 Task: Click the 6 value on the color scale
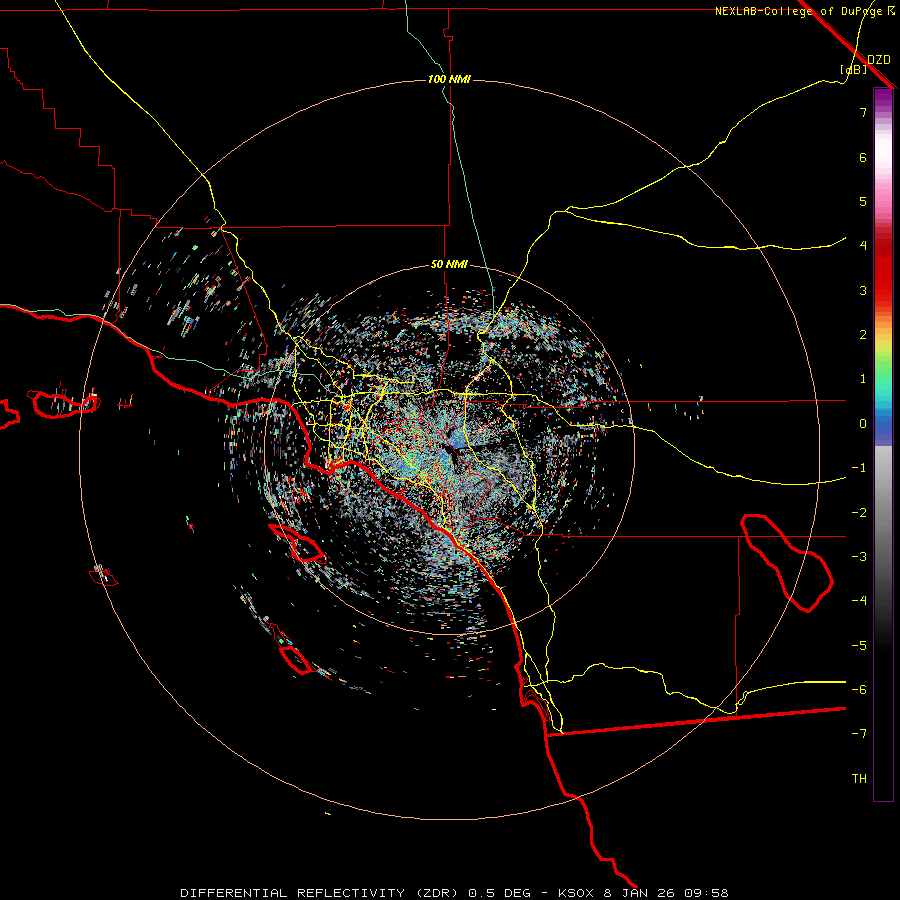click(863, 157)
